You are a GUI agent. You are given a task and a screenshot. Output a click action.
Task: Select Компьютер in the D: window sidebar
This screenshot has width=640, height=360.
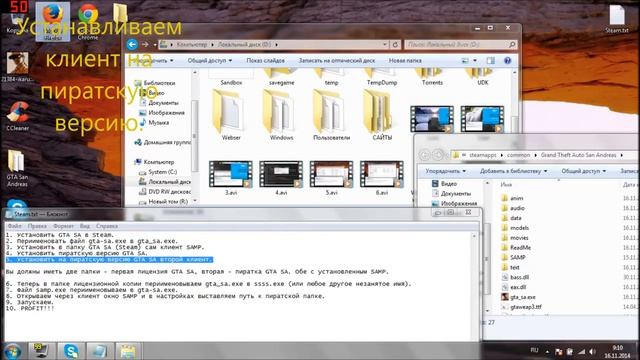[x=155, y=162]
